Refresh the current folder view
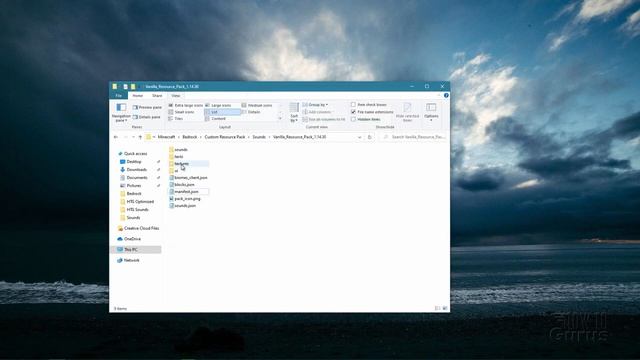The height and width of the screenshot is (360, 640). [x=369, y=137]
